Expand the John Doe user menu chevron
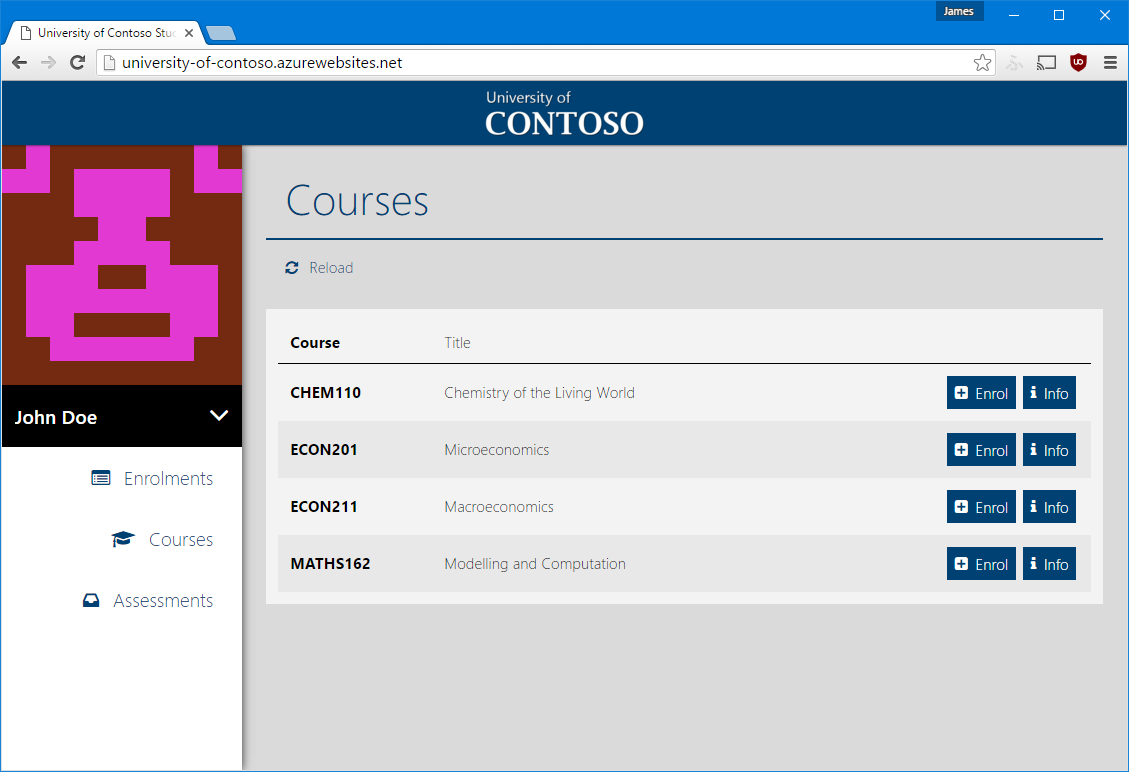 click(219, 416)
